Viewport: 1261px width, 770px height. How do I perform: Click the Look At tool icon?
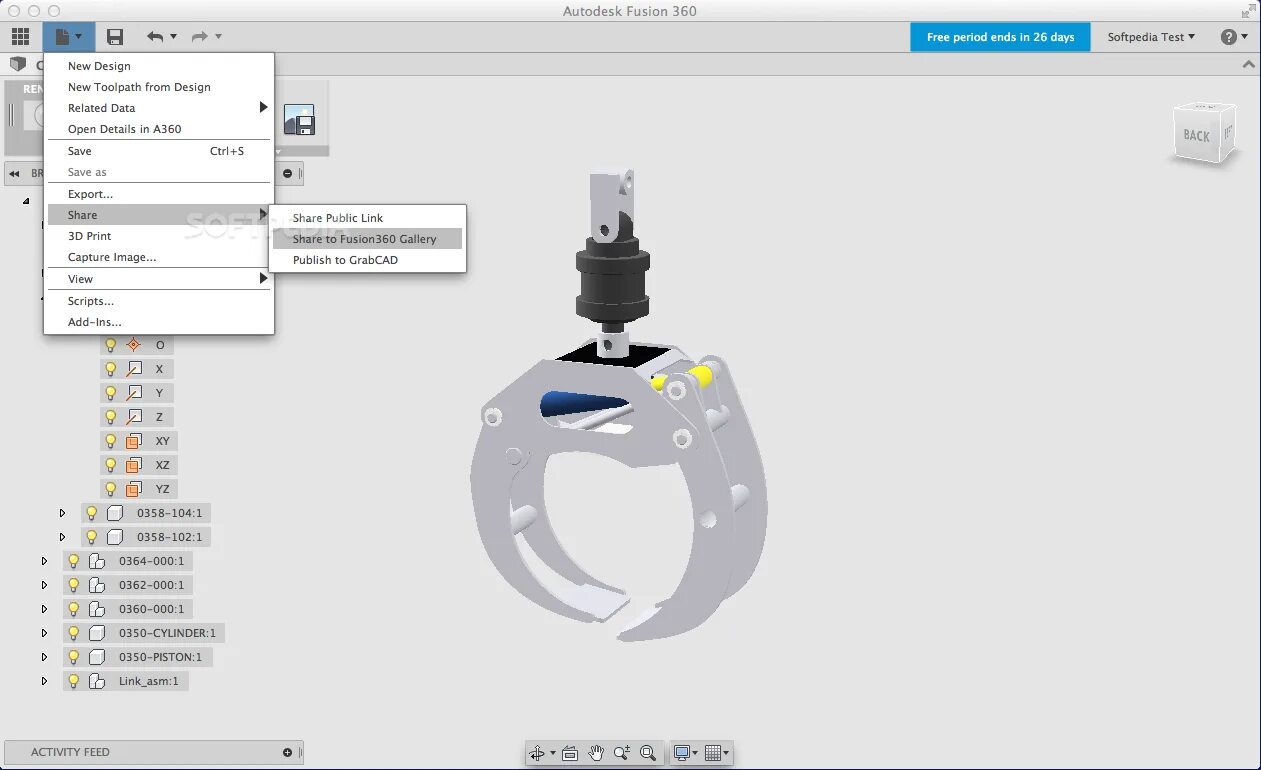[570, 753]
